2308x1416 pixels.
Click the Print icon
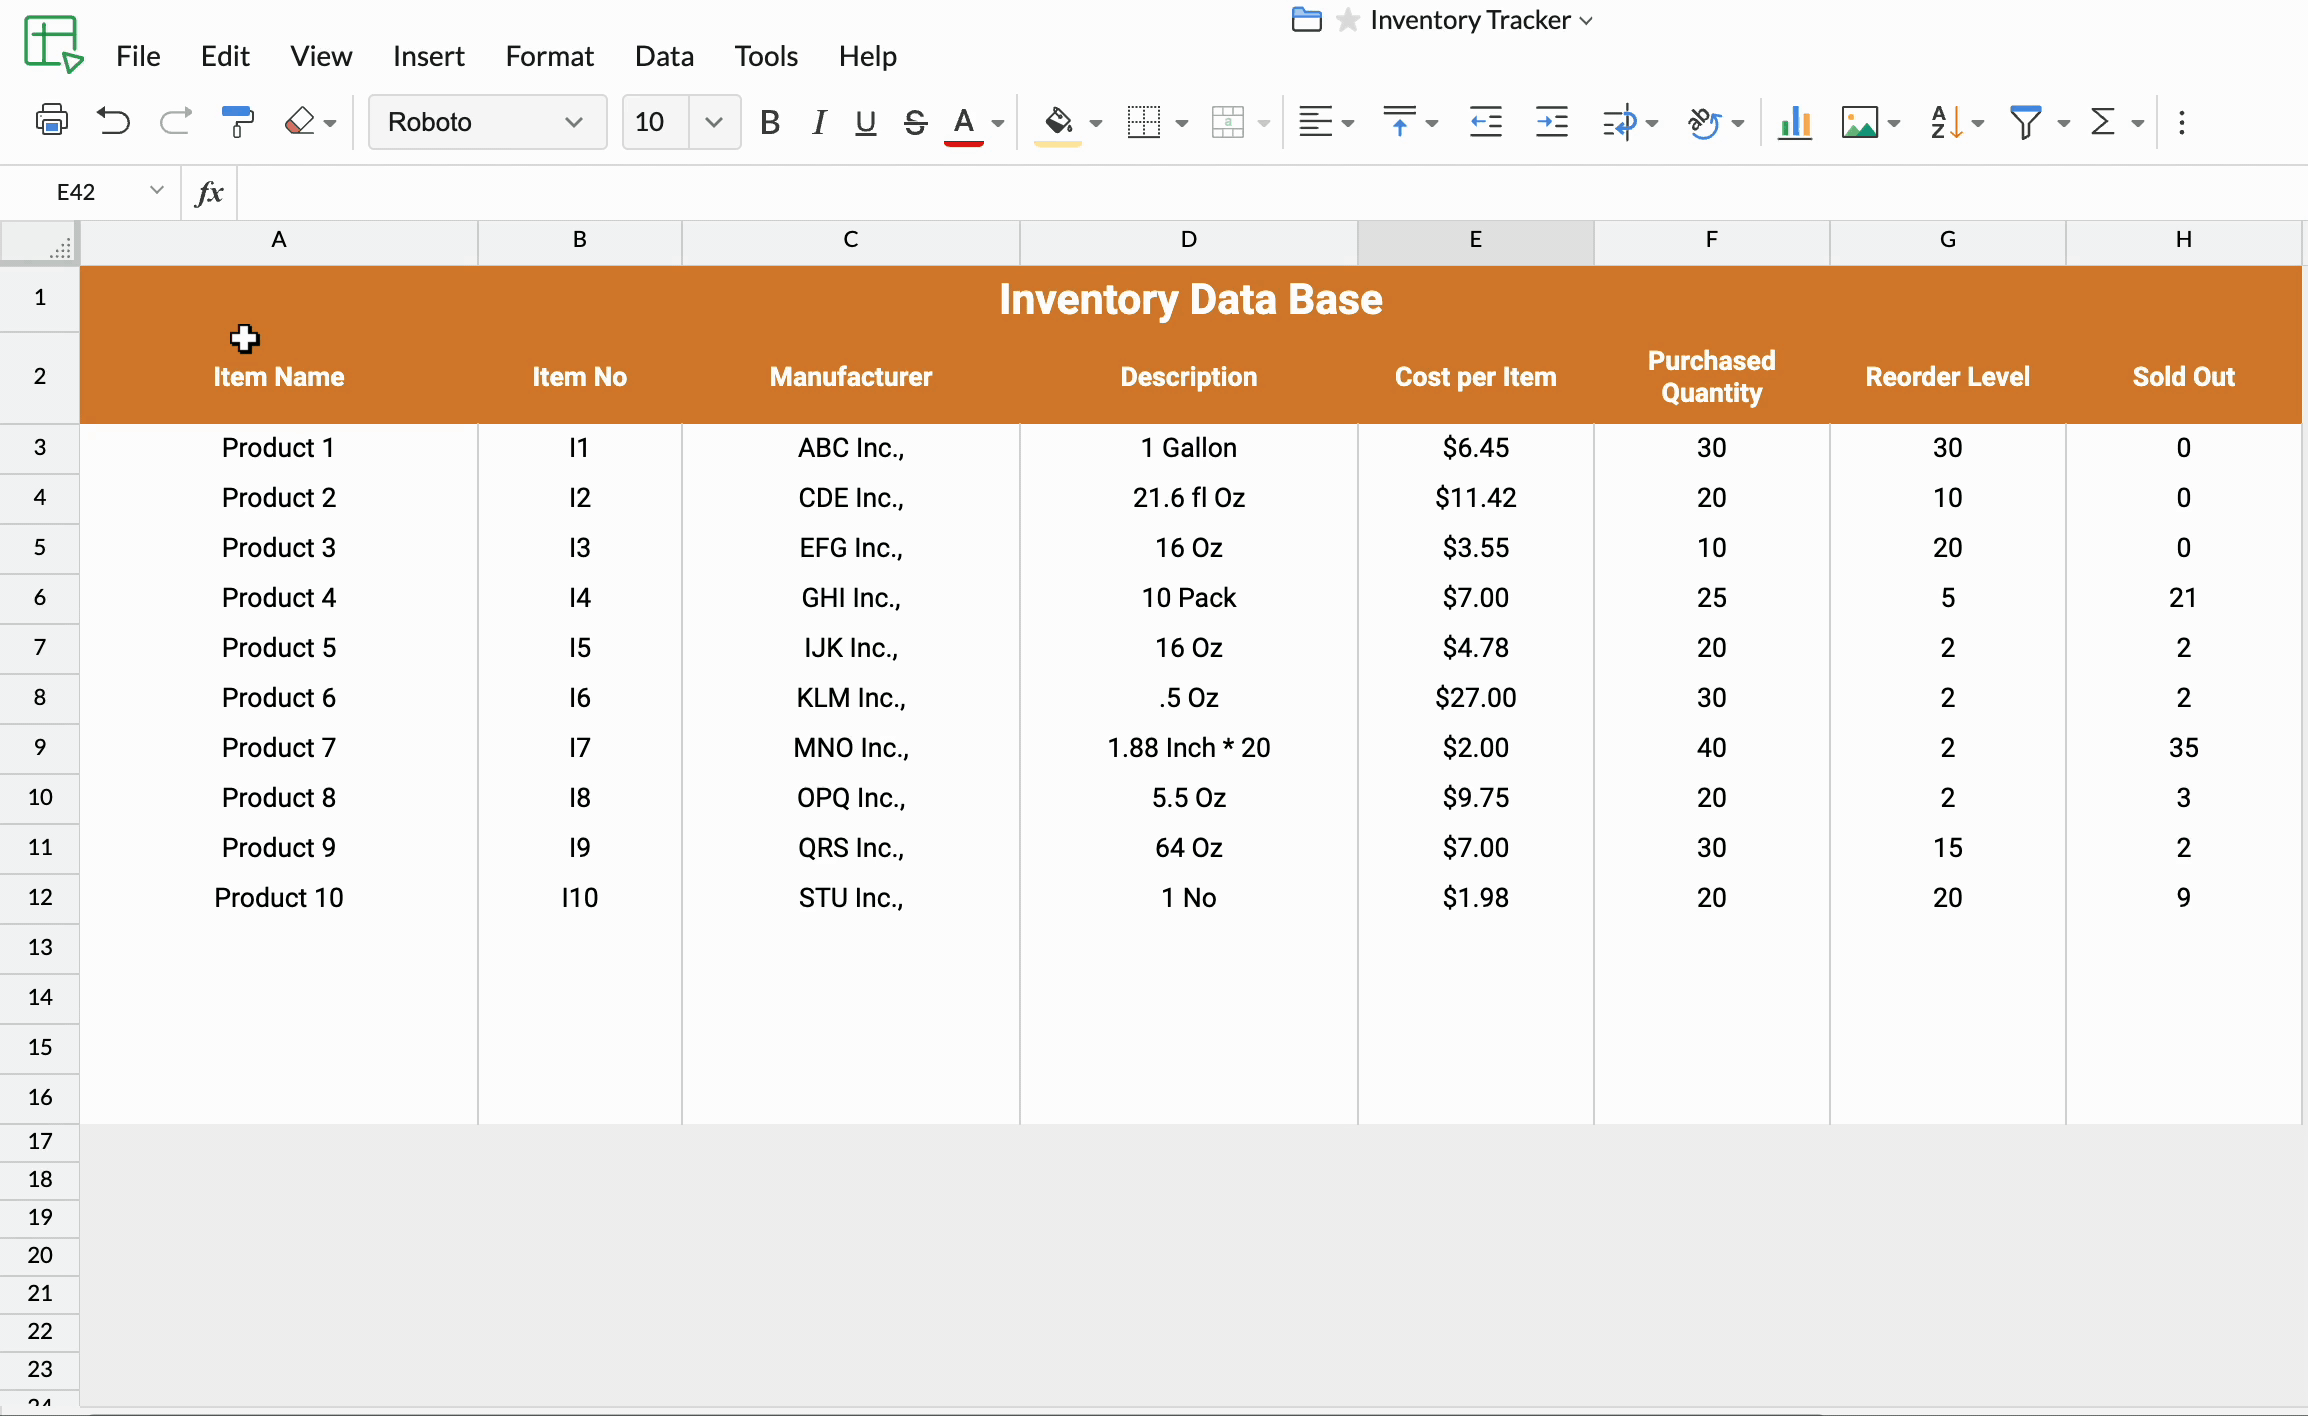(x=52, y=121)
